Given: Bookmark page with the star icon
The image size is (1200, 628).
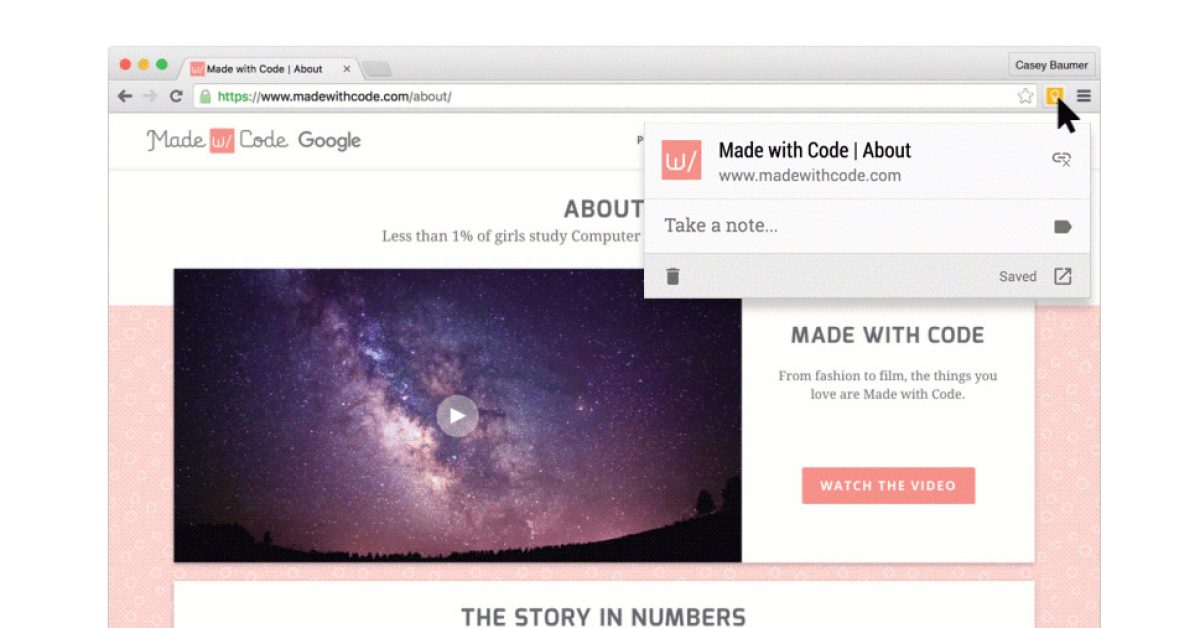Looking at the screenshot, I should click(x=1025, y=96).
